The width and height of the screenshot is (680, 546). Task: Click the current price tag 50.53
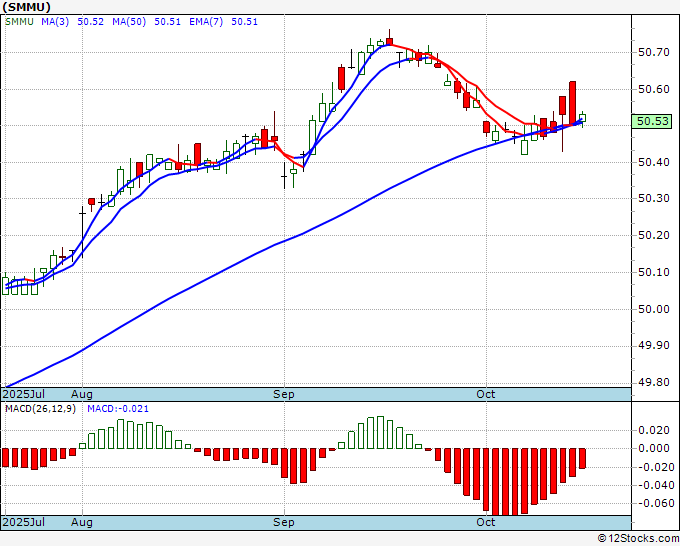click(x=652, y=121)
